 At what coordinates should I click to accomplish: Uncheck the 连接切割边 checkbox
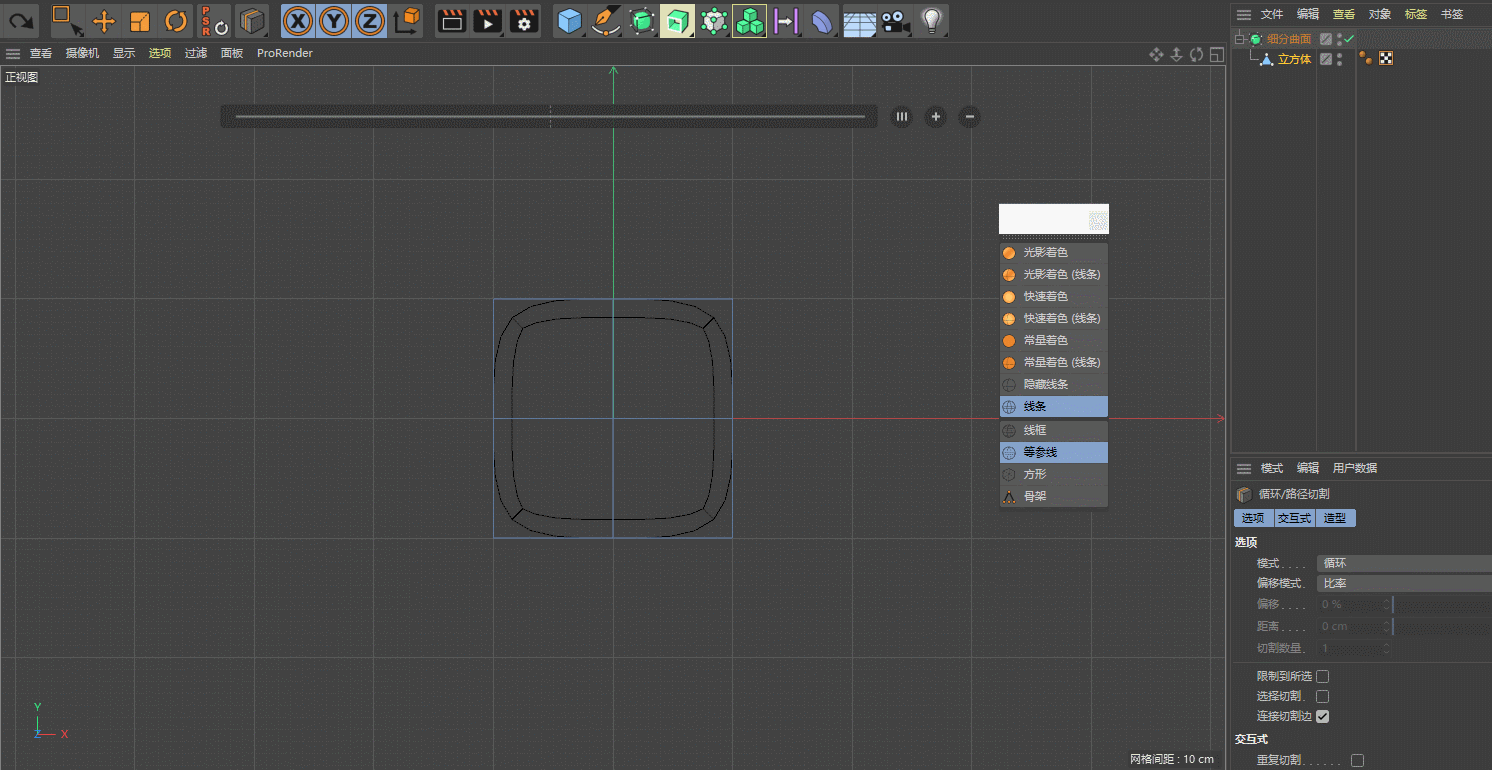pos(1322,716)
